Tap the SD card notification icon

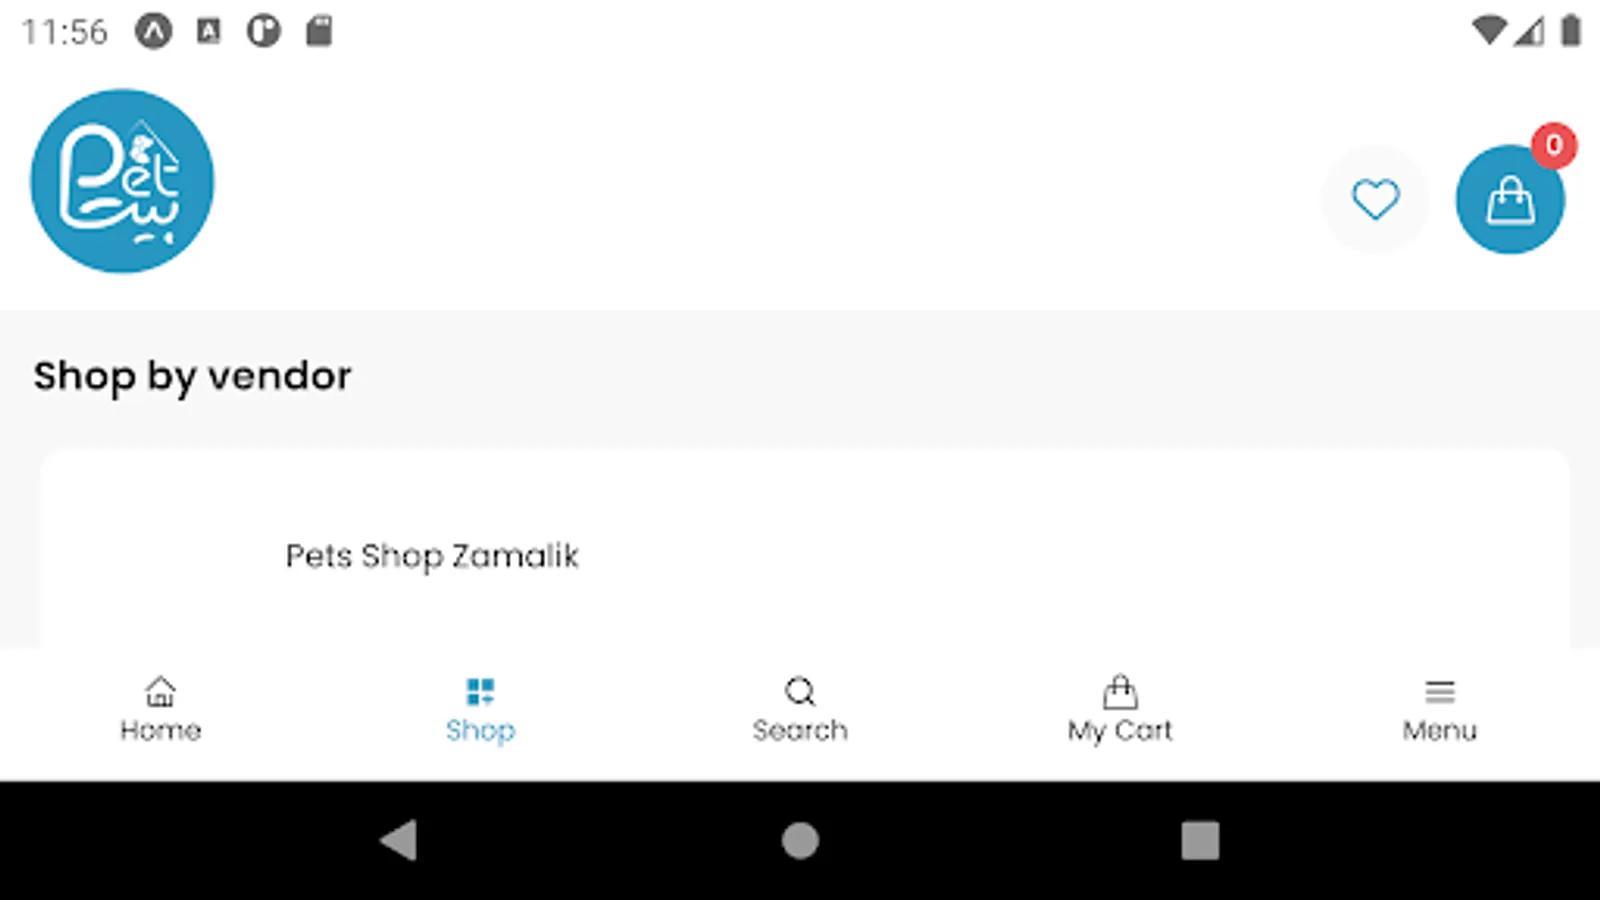[319, 31]
